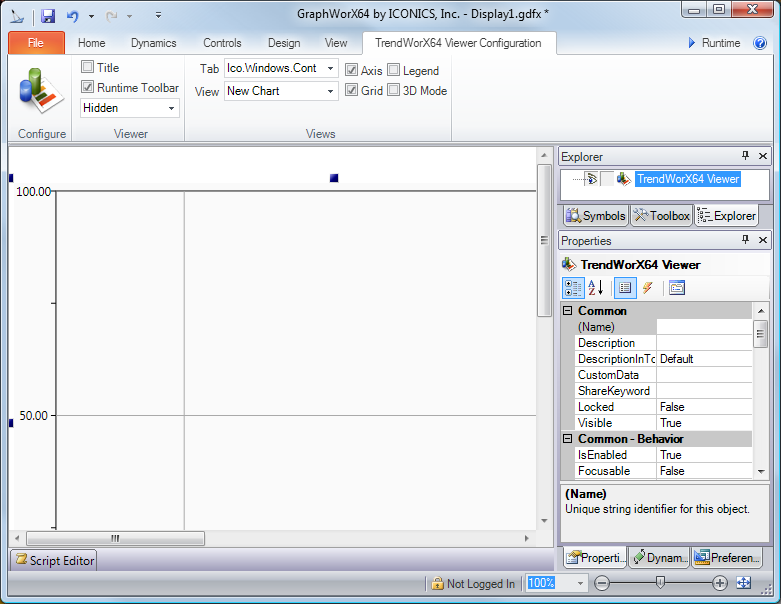Open the Help question mark icon
The height and width of the screenshot is (604, 781).
coord(760,43)
